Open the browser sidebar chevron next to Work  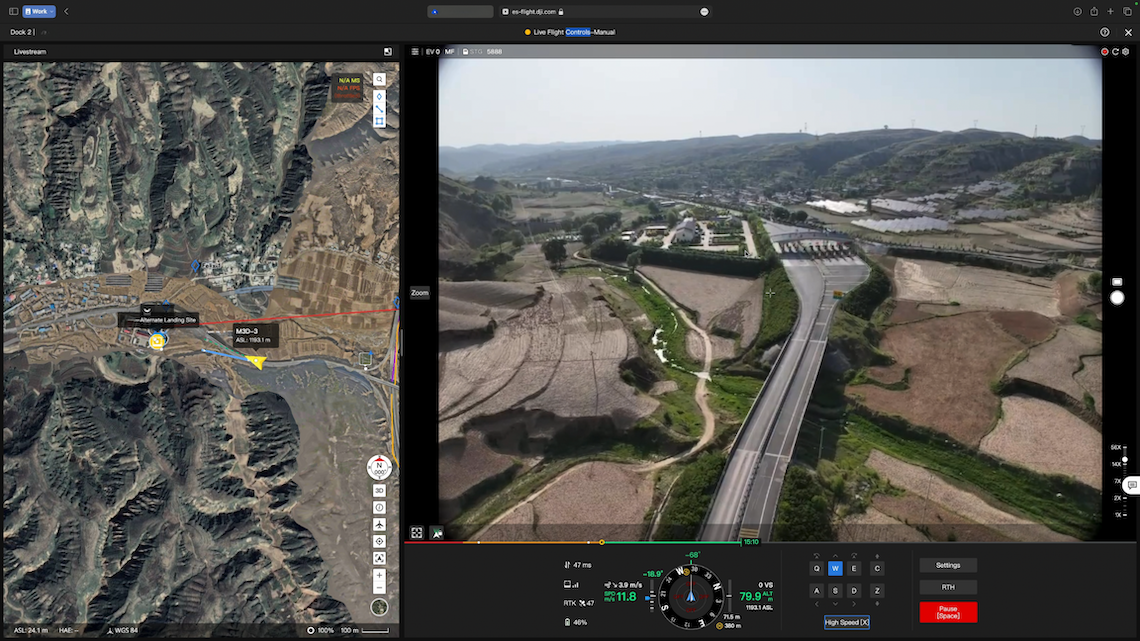(x=66, y=11)
